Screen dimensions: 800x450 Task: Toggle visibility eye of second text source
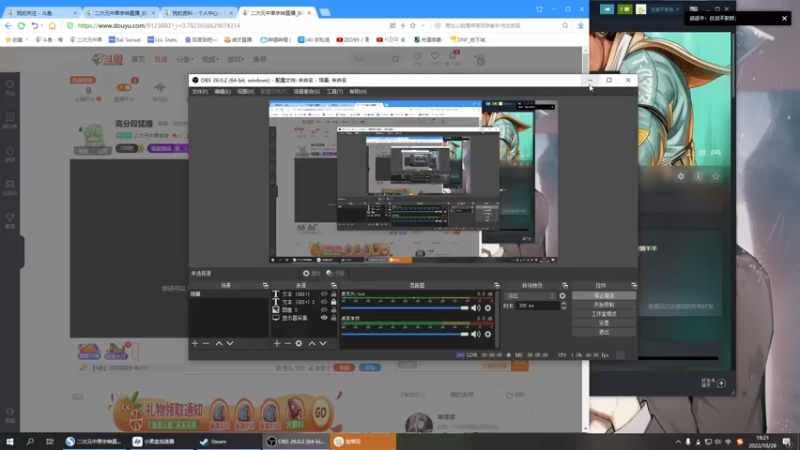click(324, 302)
